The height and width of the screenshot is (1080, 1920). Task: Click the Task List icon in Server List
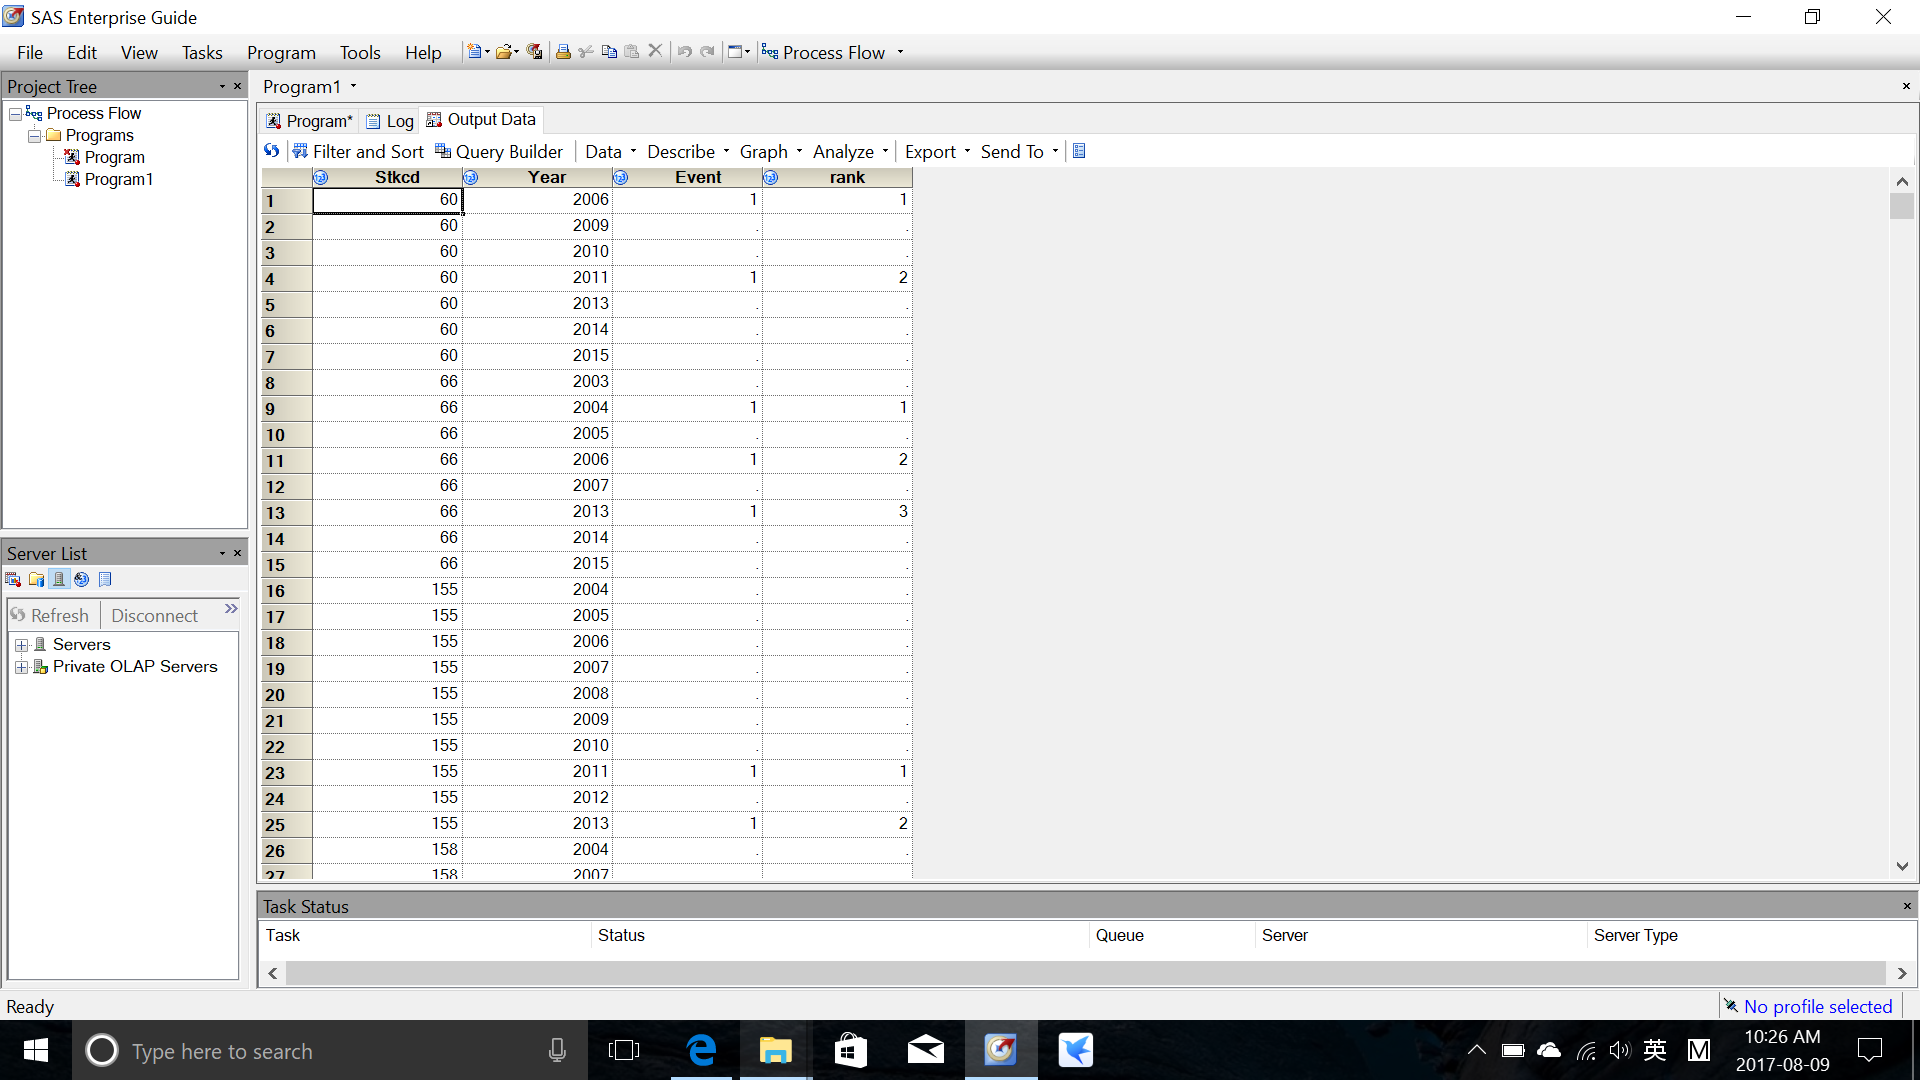pyautogui.click(x=13, y=580)
